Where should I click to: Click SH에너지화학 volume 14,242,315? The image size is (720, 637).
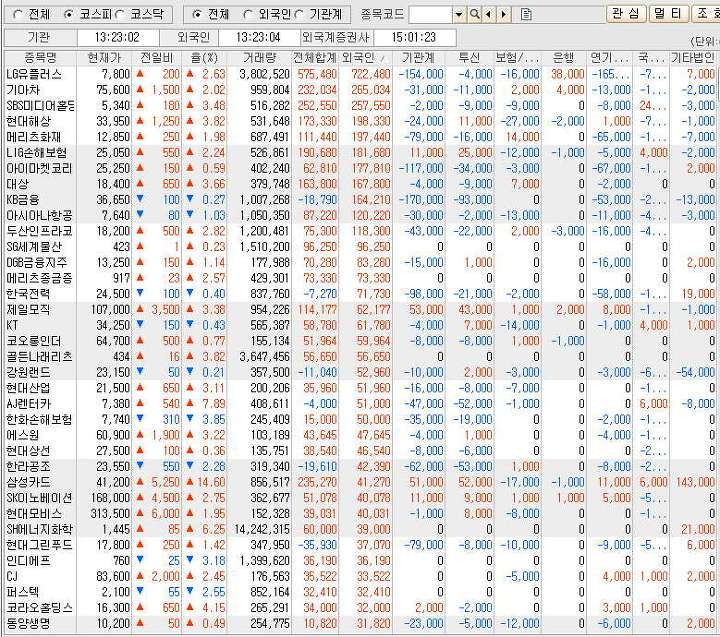(x=262, y=529)
